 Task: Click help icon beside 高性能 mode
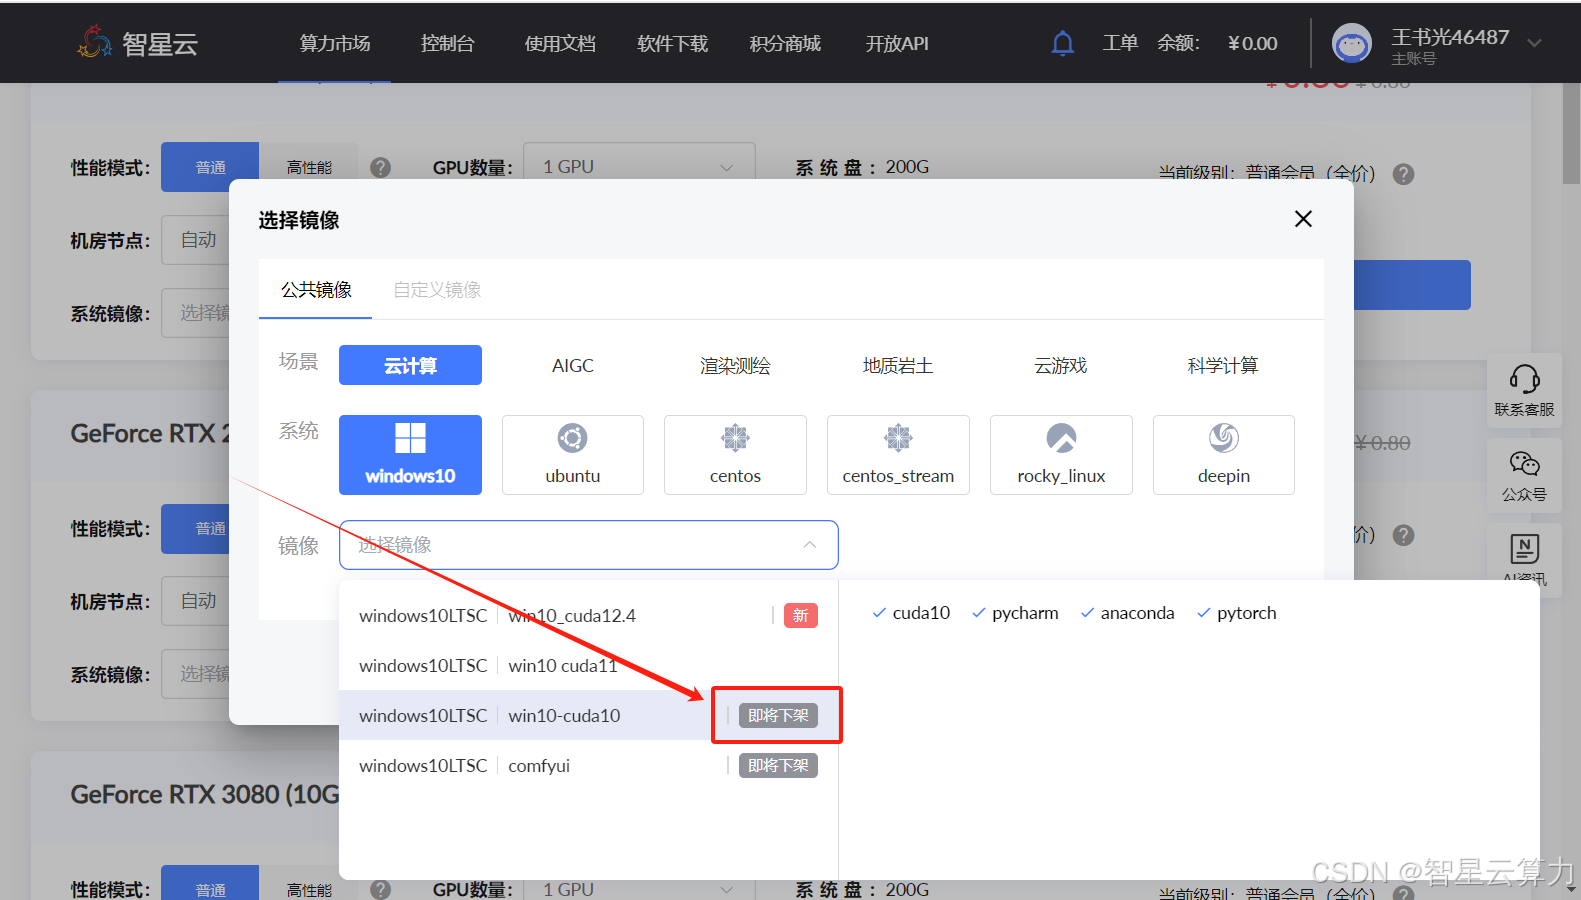[x=380, y=167]
